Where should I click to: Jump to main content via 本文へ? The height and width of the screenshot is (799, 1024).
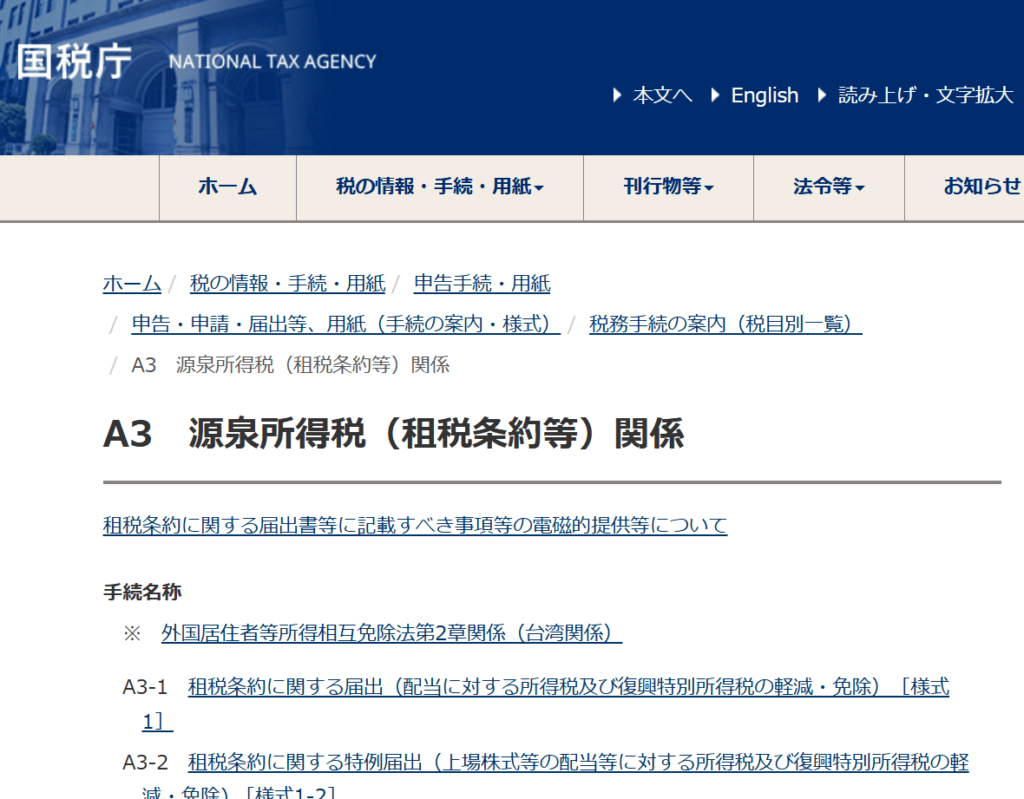[x=662, y=96]
